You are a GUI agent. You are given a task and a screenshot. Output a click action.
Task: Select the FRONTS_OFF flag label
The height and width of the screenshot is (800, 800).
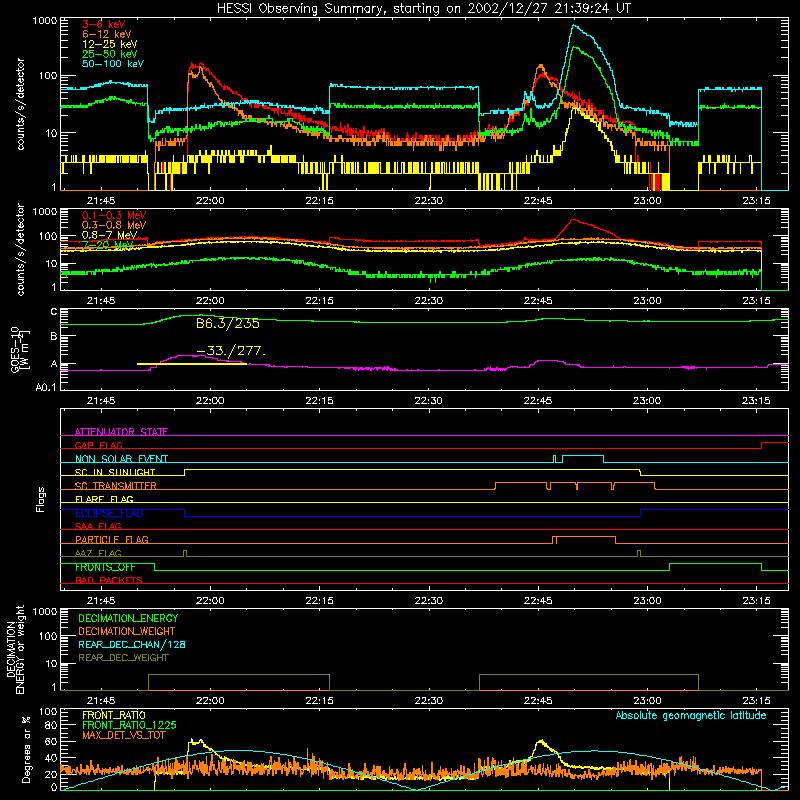[x=105, y=567]
